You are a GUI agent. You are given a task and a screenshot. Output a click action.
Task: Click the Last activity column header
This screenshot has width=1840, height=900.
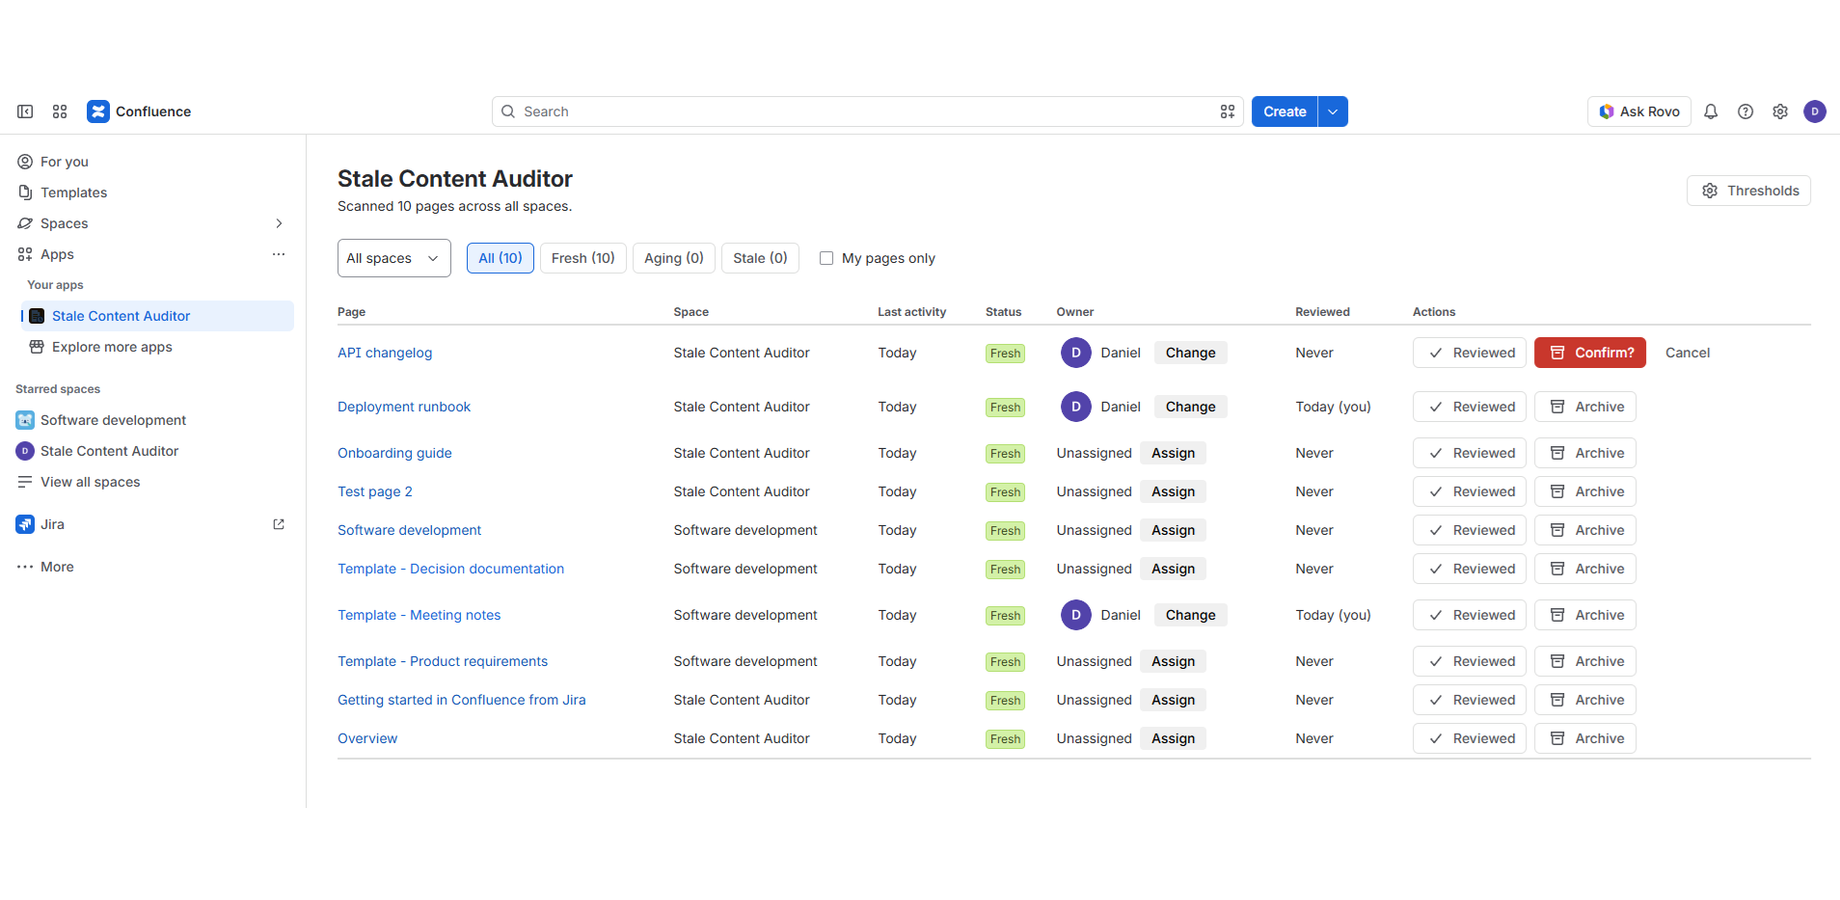(x=912, y=312)
